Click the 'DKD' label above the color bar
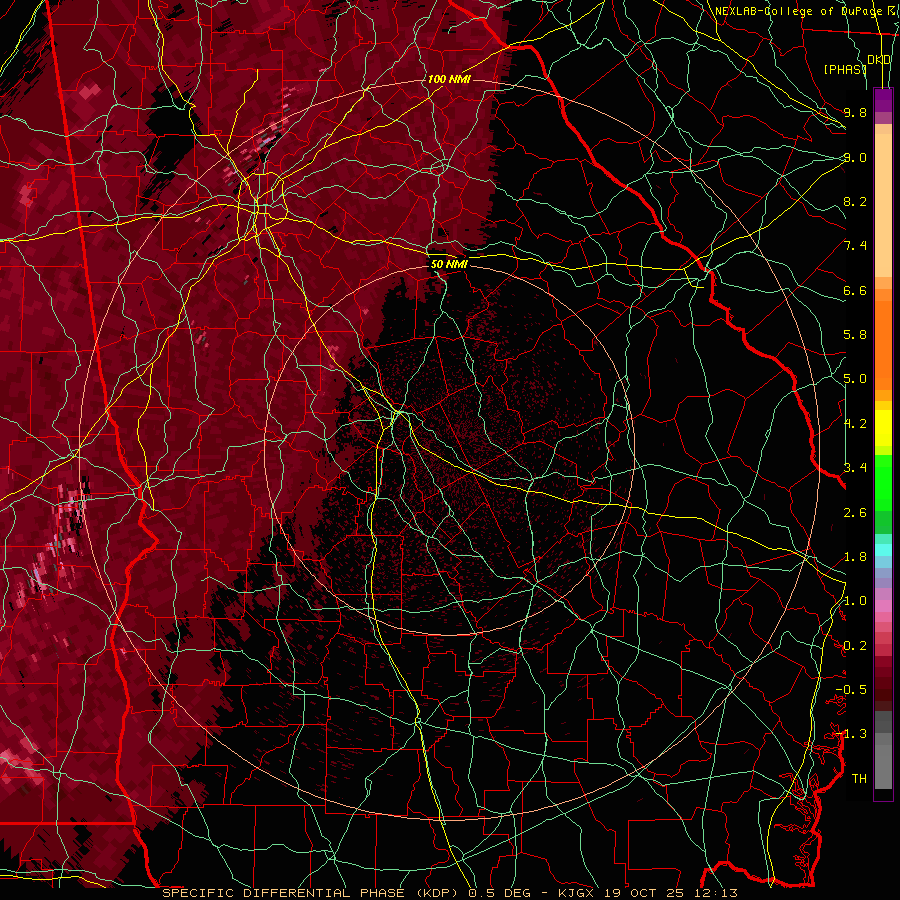900x900 pixels. (879, 60)
